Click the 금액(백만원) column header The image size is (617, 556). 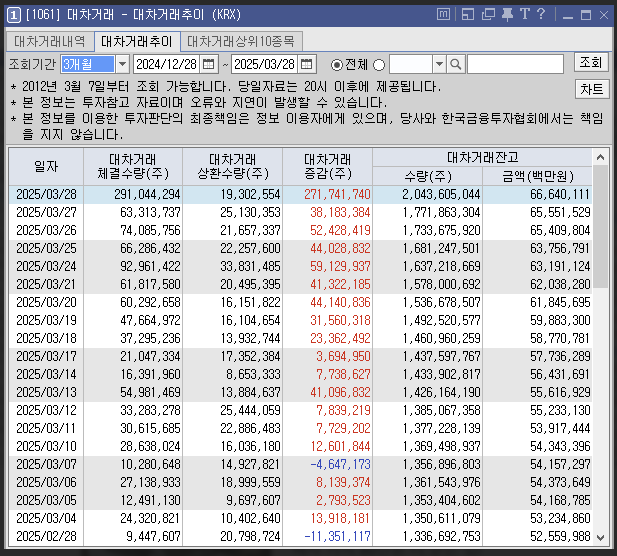pyautogui.click(x=538, y=176)
